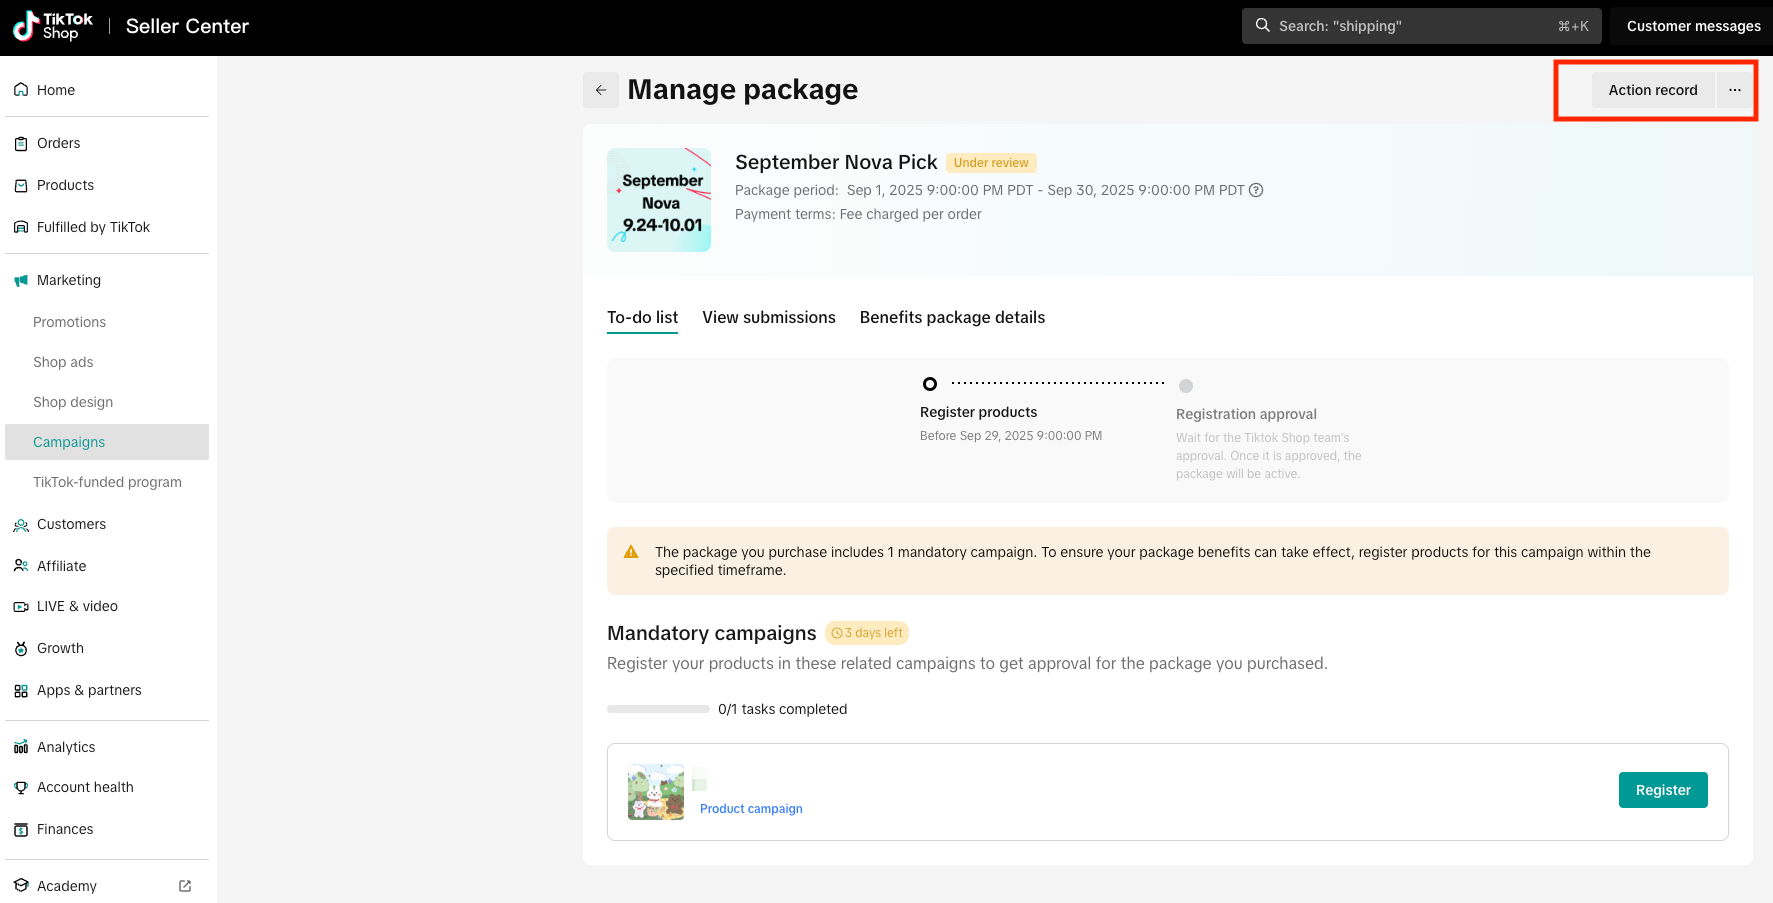This screenshot has height=903, width=1773.
Task: Click the LIVE & video camera icon
Action: pos(21,607)
